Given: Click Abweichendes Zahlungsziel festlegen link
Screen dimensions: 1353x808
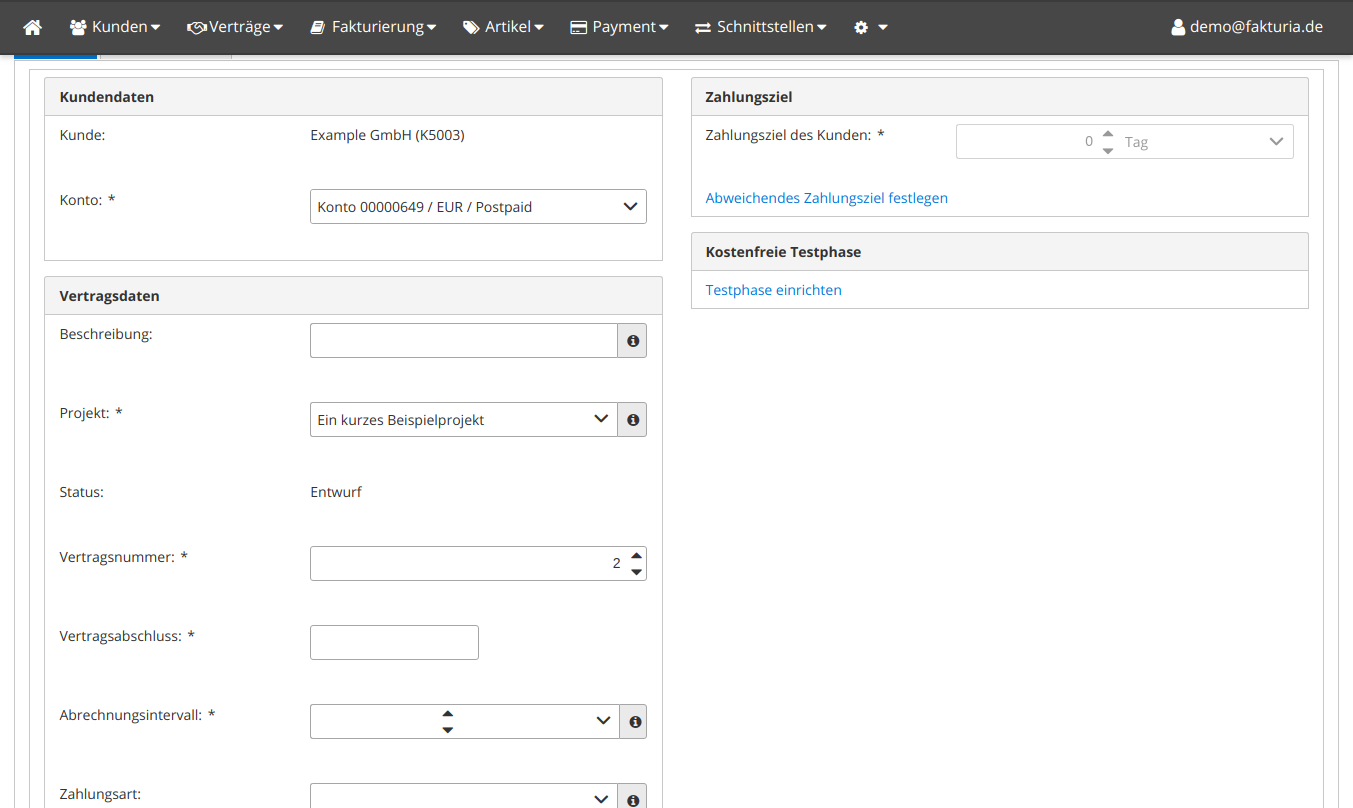Looking at the screenshot, I should [826, 198].
